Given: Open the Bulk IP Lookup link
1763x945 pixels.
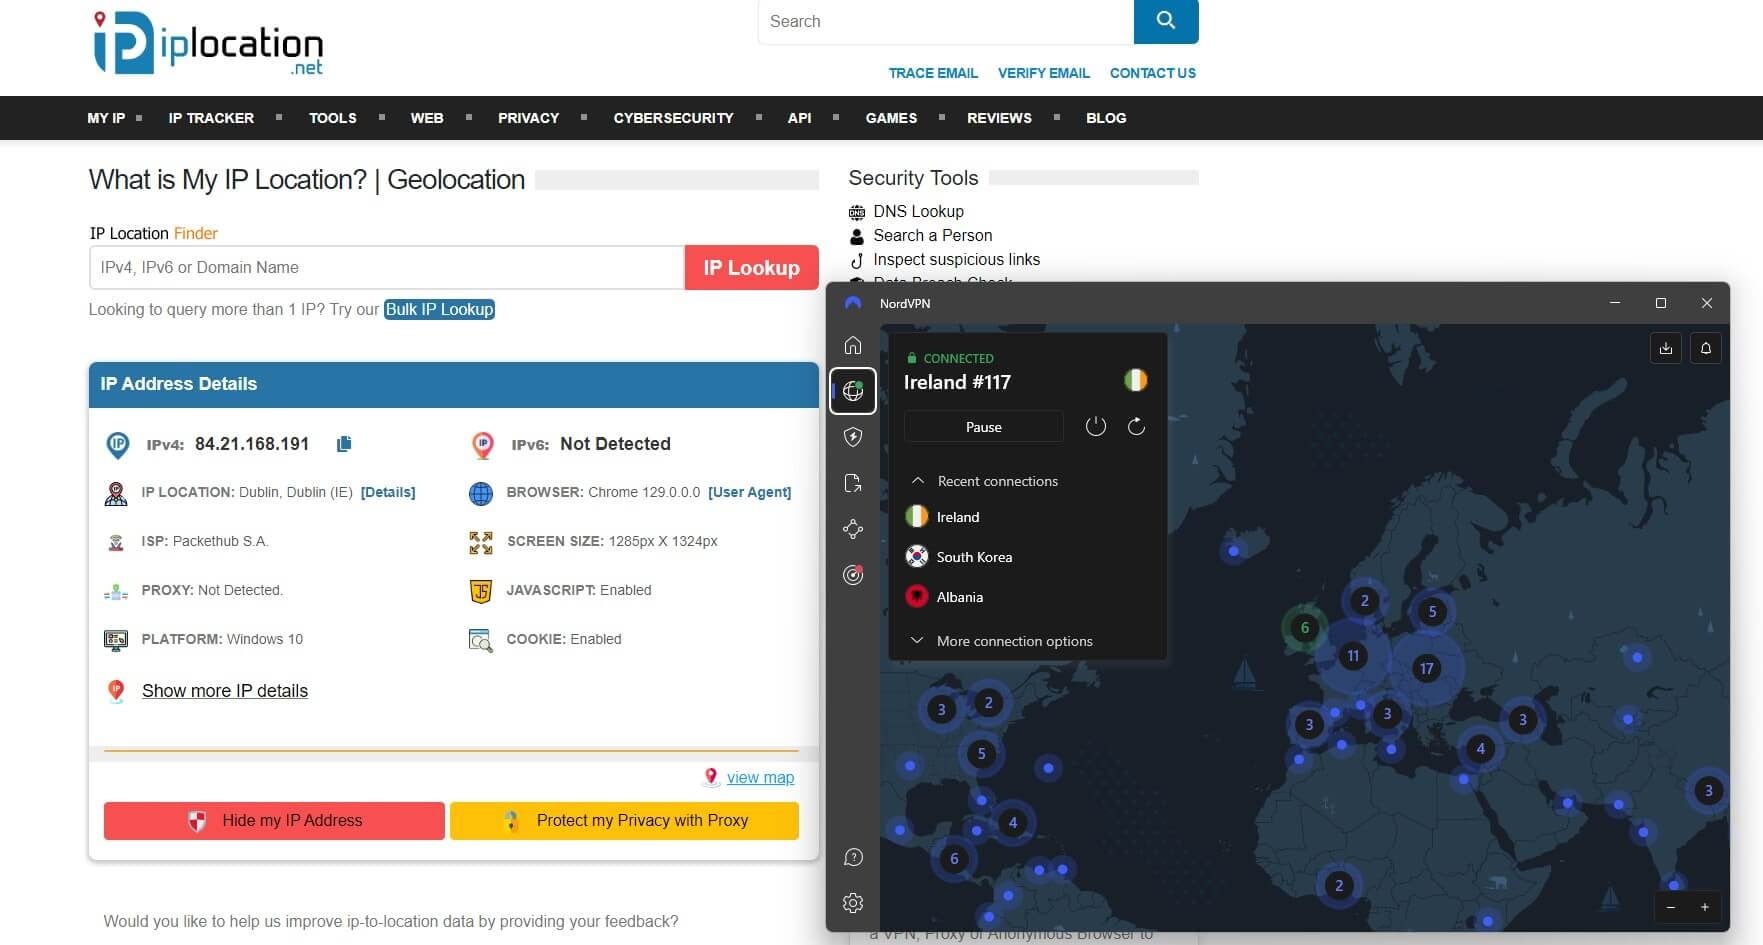Looking at the screenshot, I should (x=440, y=310).
